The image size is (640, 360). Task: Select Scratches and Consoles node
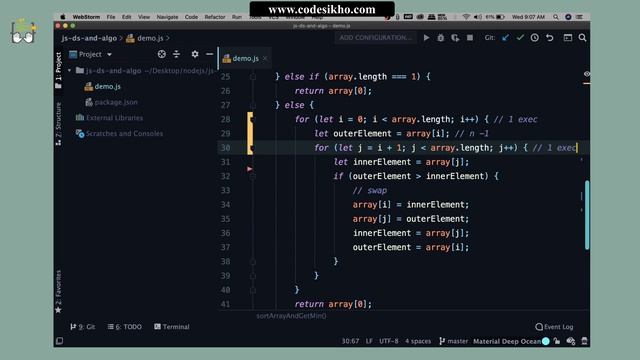coord(119,133)
